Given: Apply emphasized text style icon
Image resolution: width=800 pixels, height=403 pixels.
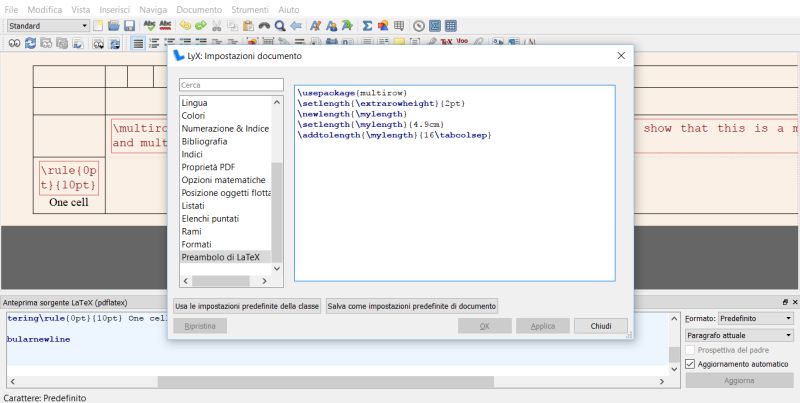Looking at the screenshot, I should coord(315,26).
